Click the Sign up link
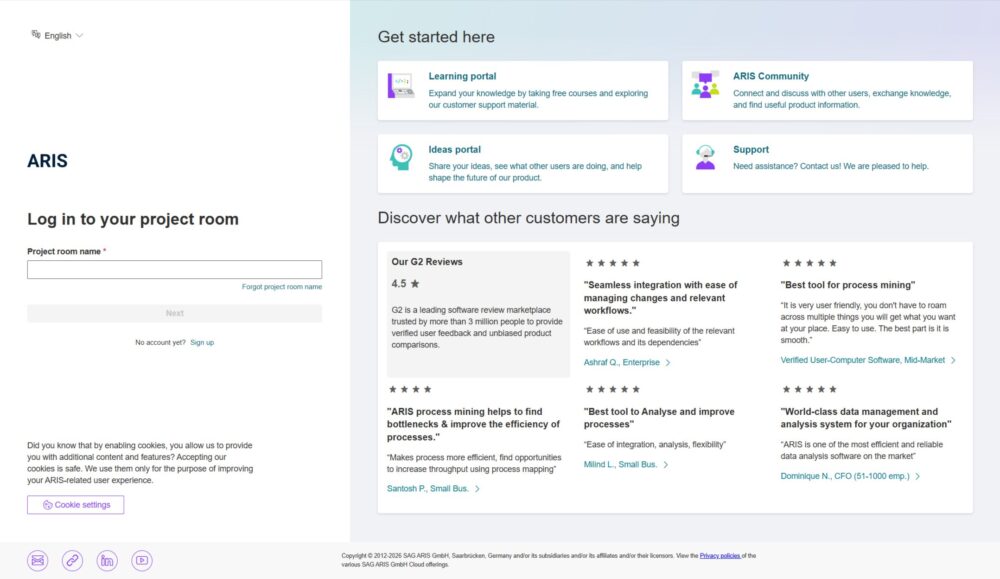The image size is (1000, 579). coord(202,342)
